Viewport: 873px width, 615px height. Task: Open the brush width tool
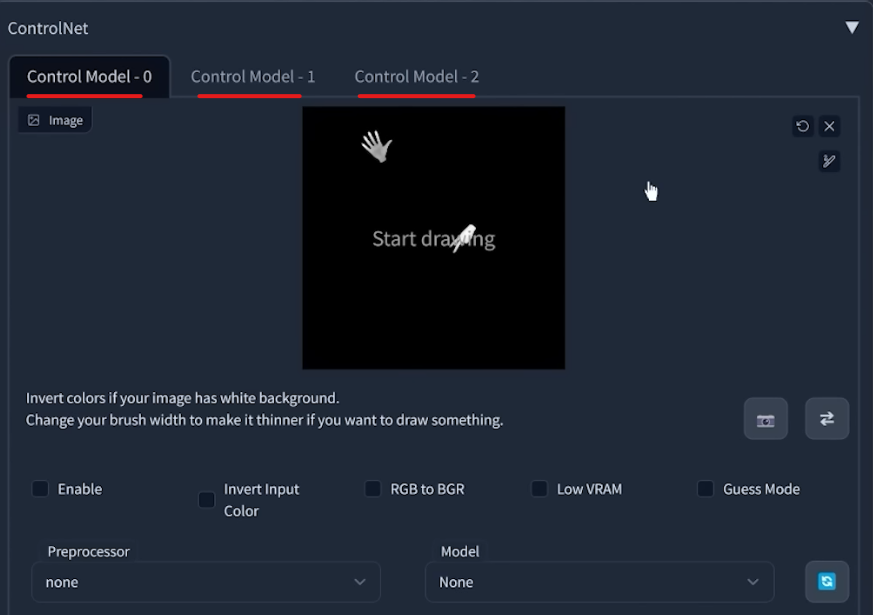coord(829,161)
